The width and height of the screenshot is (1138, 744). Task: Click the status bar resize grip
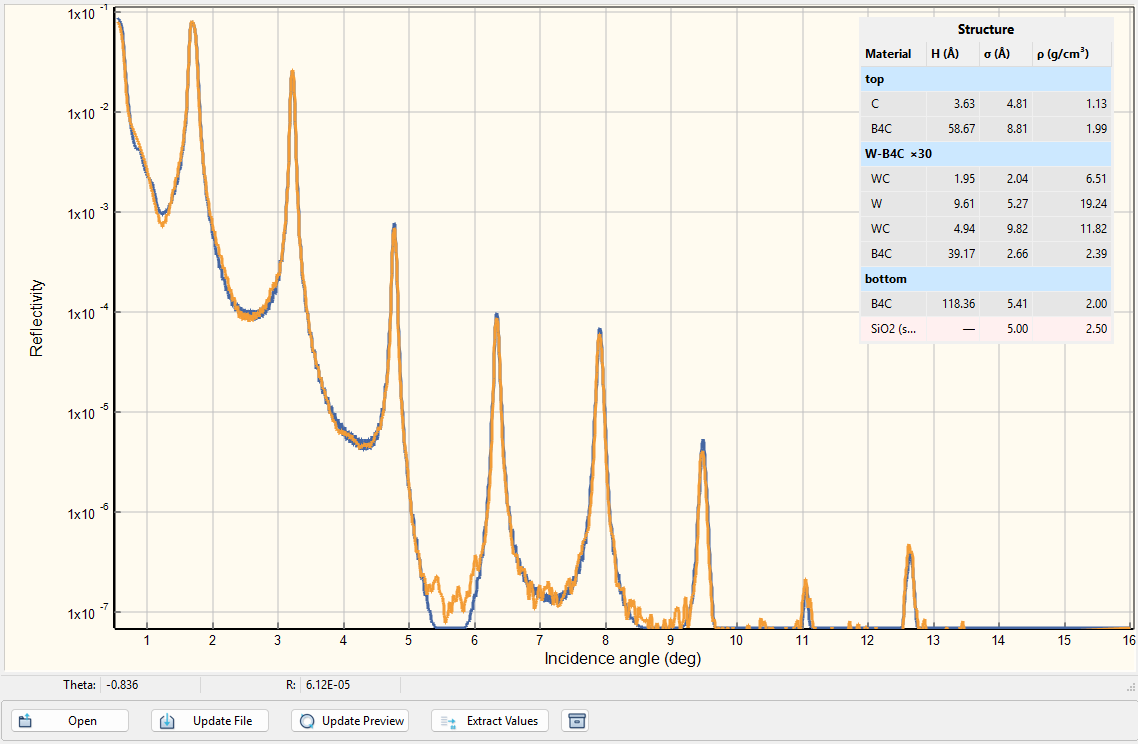pyautogui.click(x=1130, y=687)
